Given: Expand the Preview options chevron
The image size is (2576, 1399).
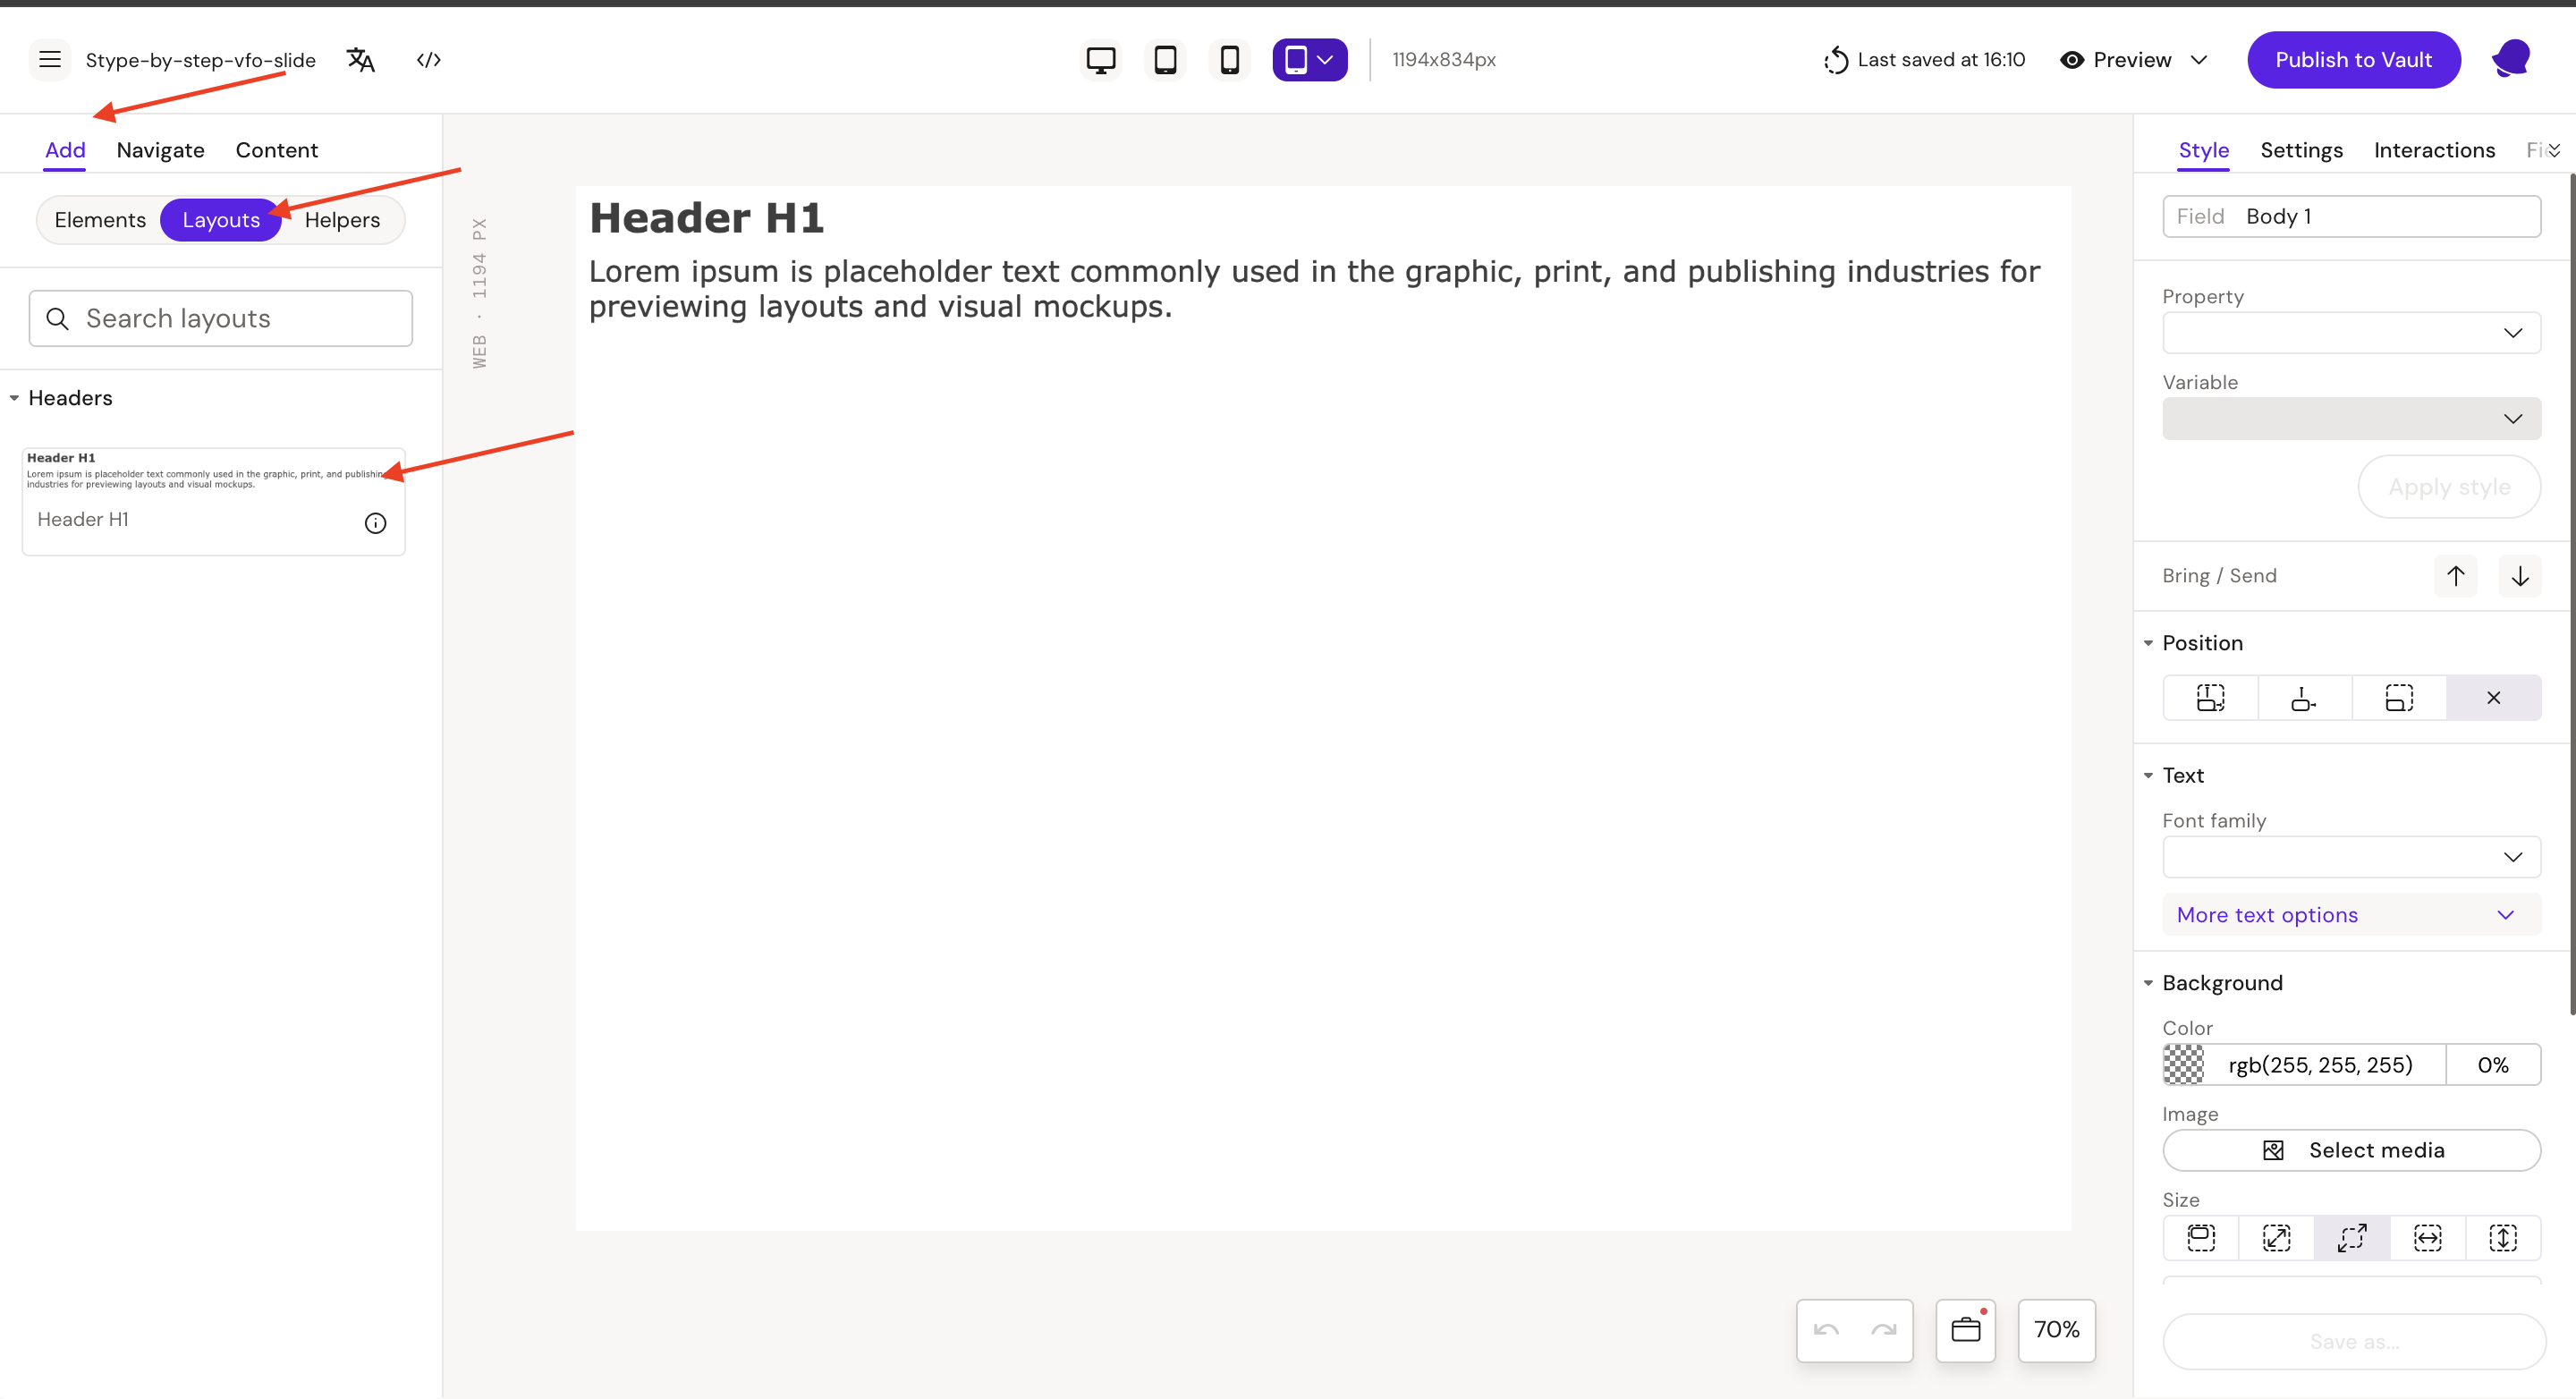Looking at the screenshot, I should click(2199, 60).
